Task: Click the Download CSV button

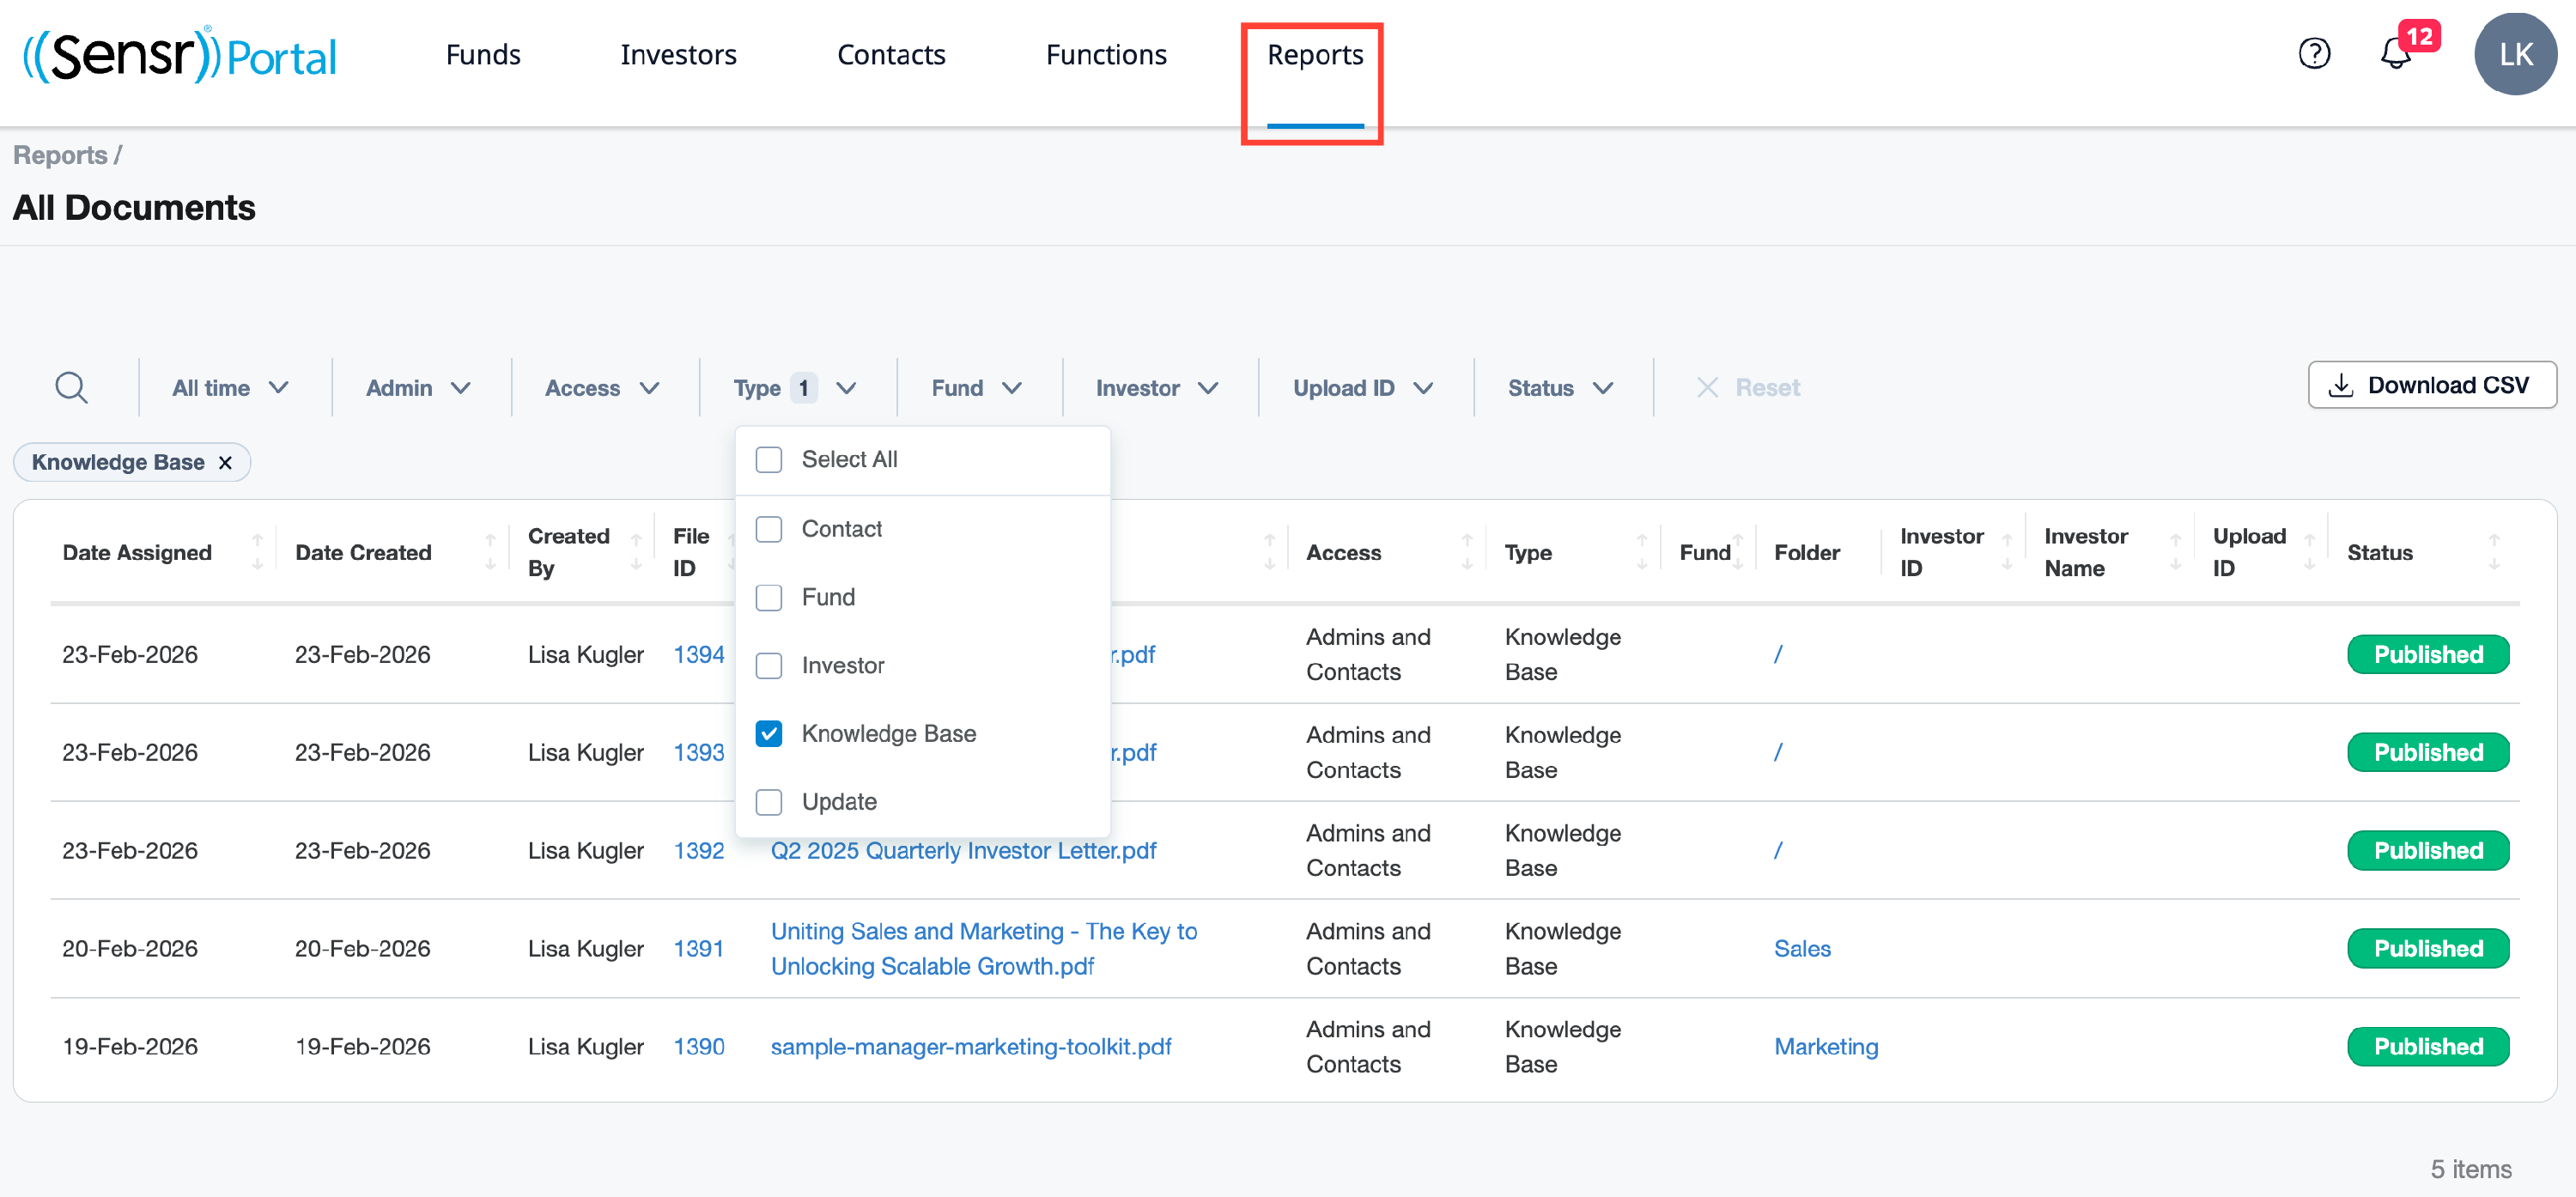Action: (2431, 385)
